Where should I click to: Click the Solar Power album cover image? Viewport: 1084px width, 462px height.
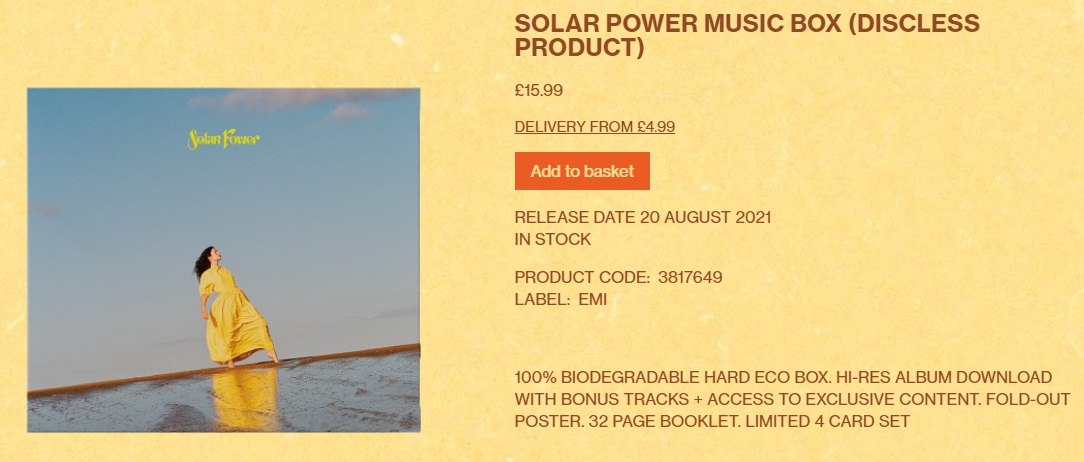(x=224, y=260)
